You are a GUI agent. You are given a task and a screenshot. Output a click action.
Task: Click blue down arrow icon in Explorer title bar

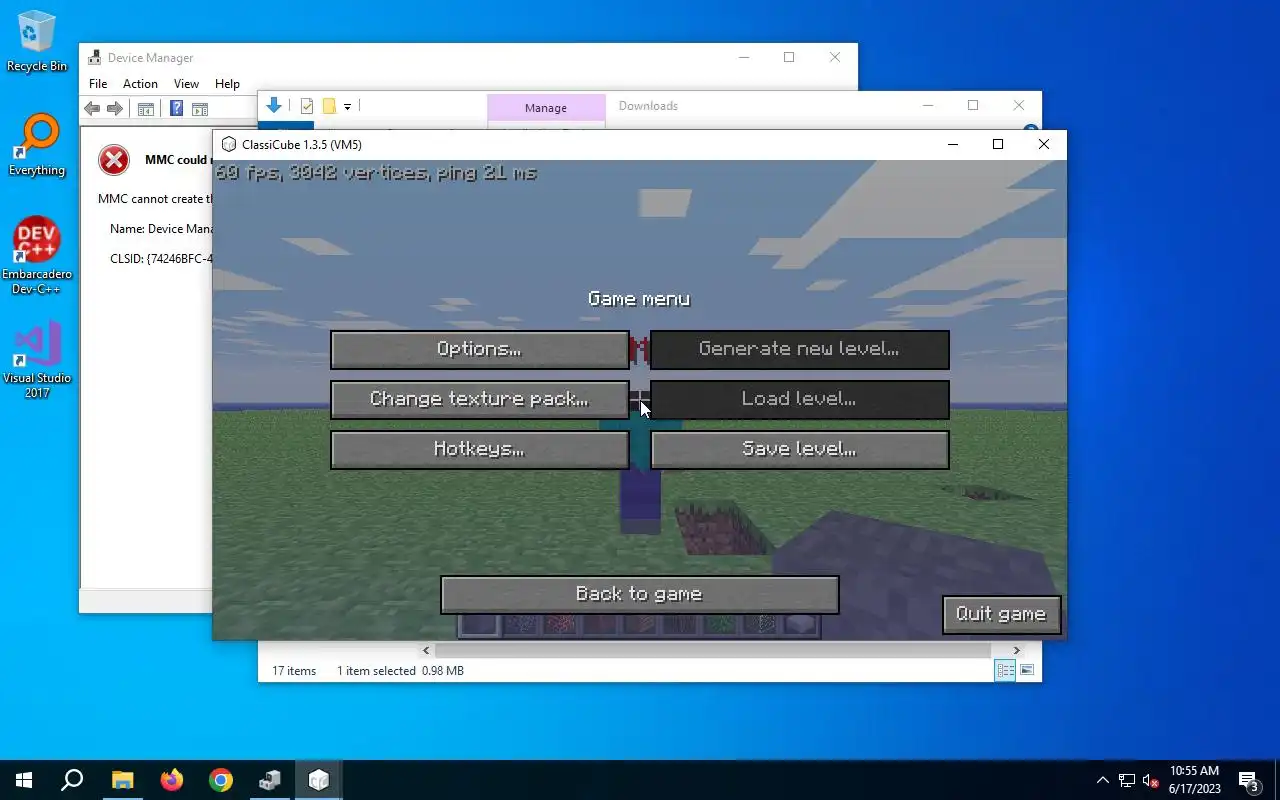click(x=273, y=106)
